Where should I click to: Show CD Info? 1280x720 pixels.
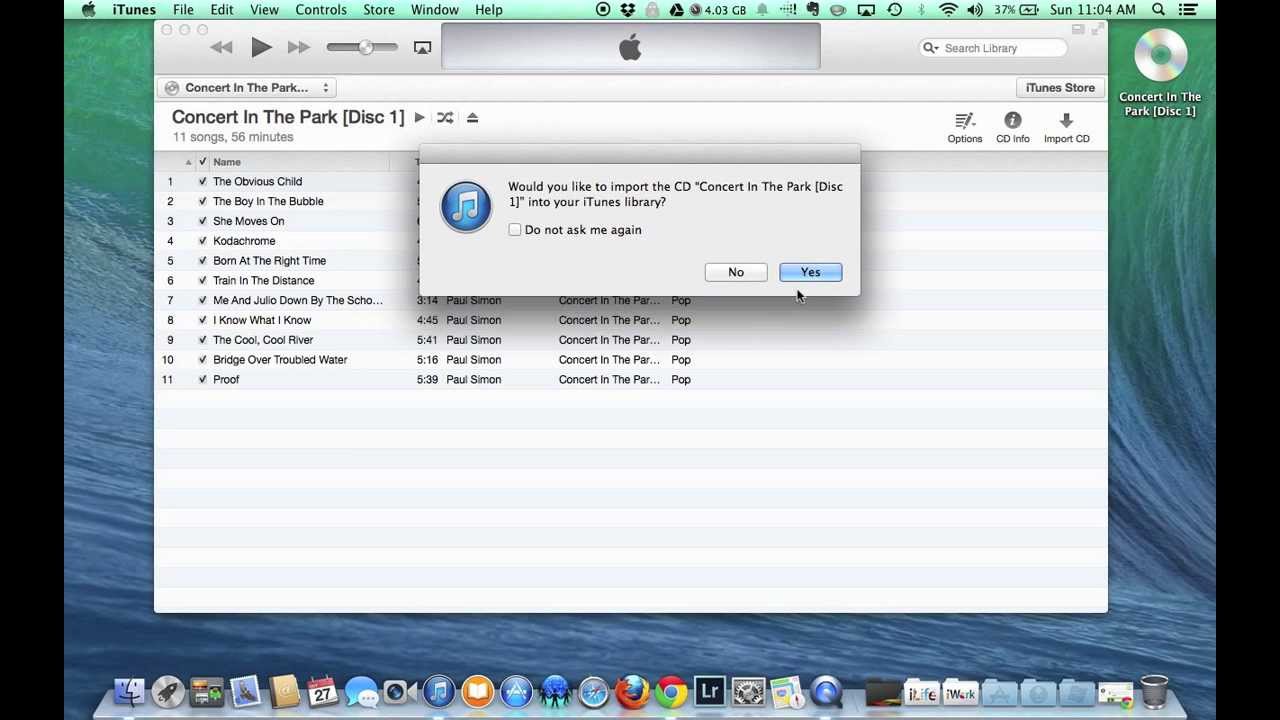point(1012,128)
